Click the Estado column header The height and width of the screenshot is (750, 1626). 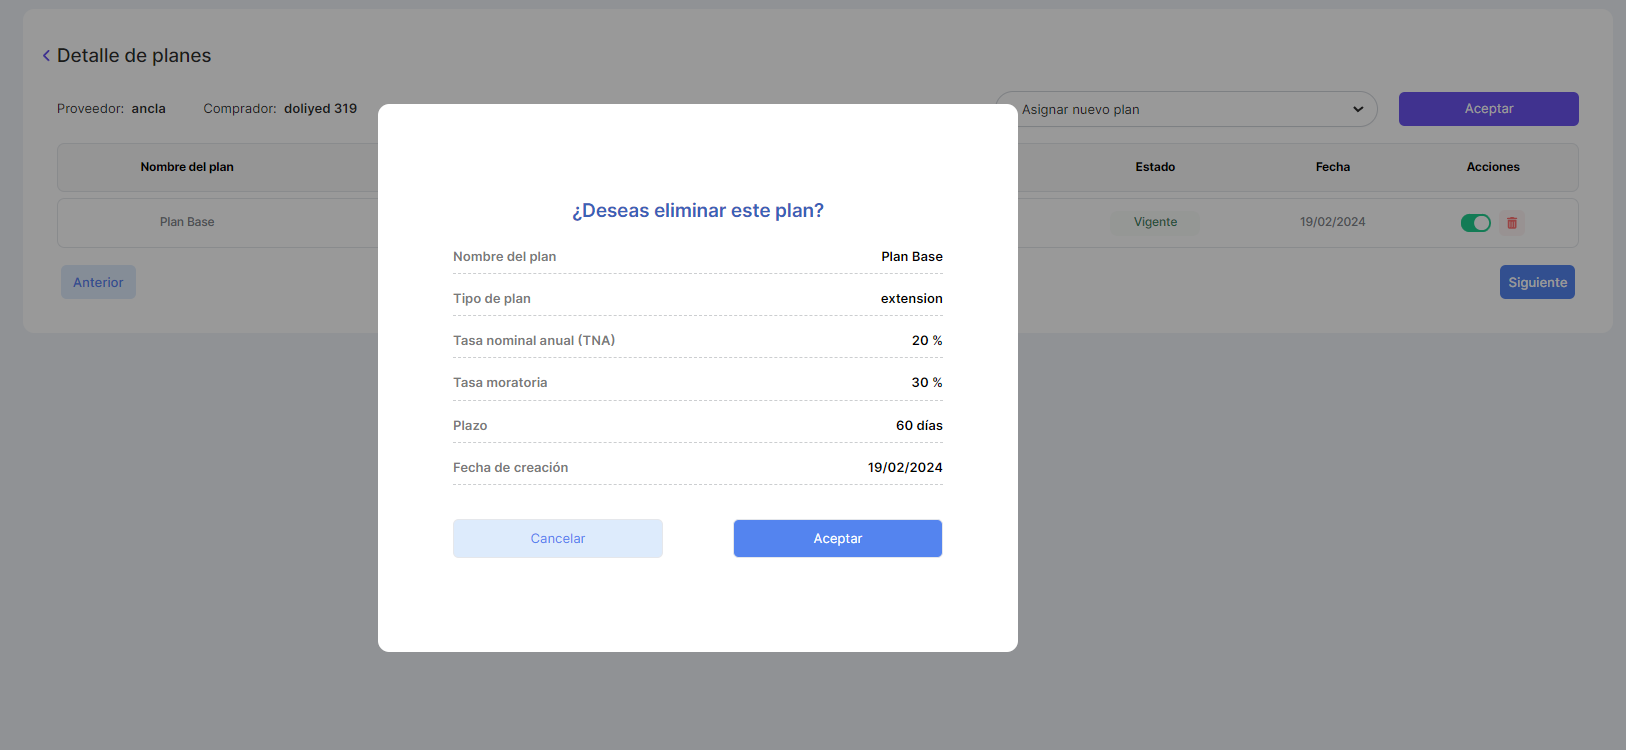tap(1155, 167)
